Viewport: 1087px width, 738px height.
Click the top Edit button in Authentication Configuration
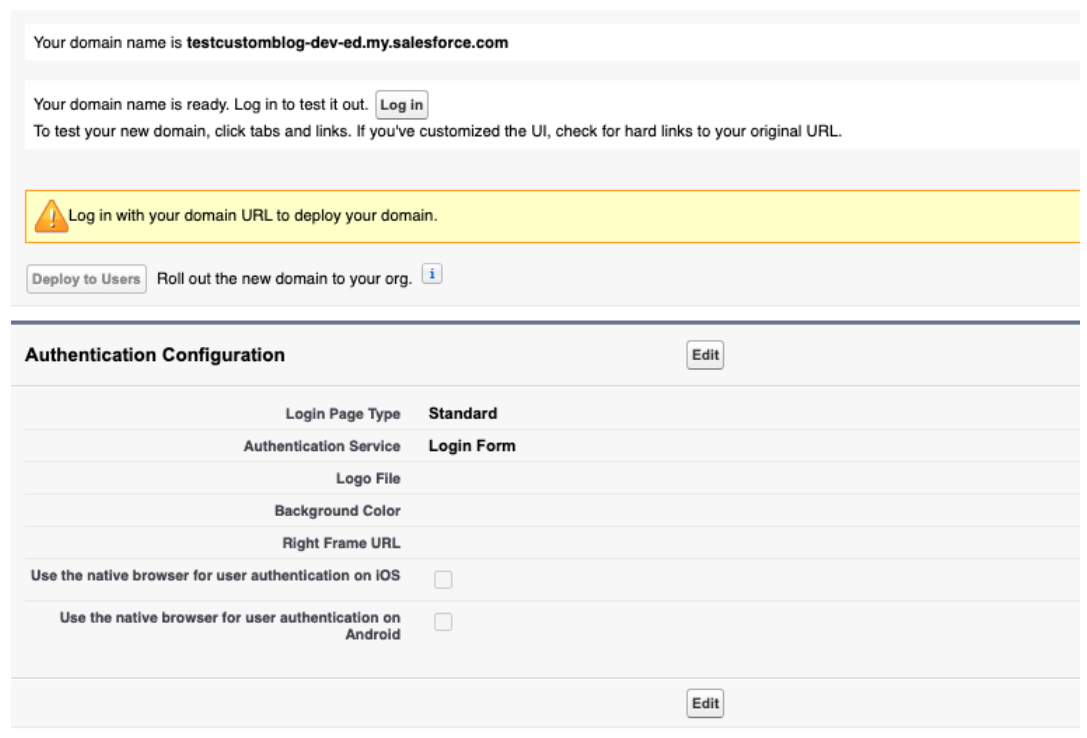point(705,355)
